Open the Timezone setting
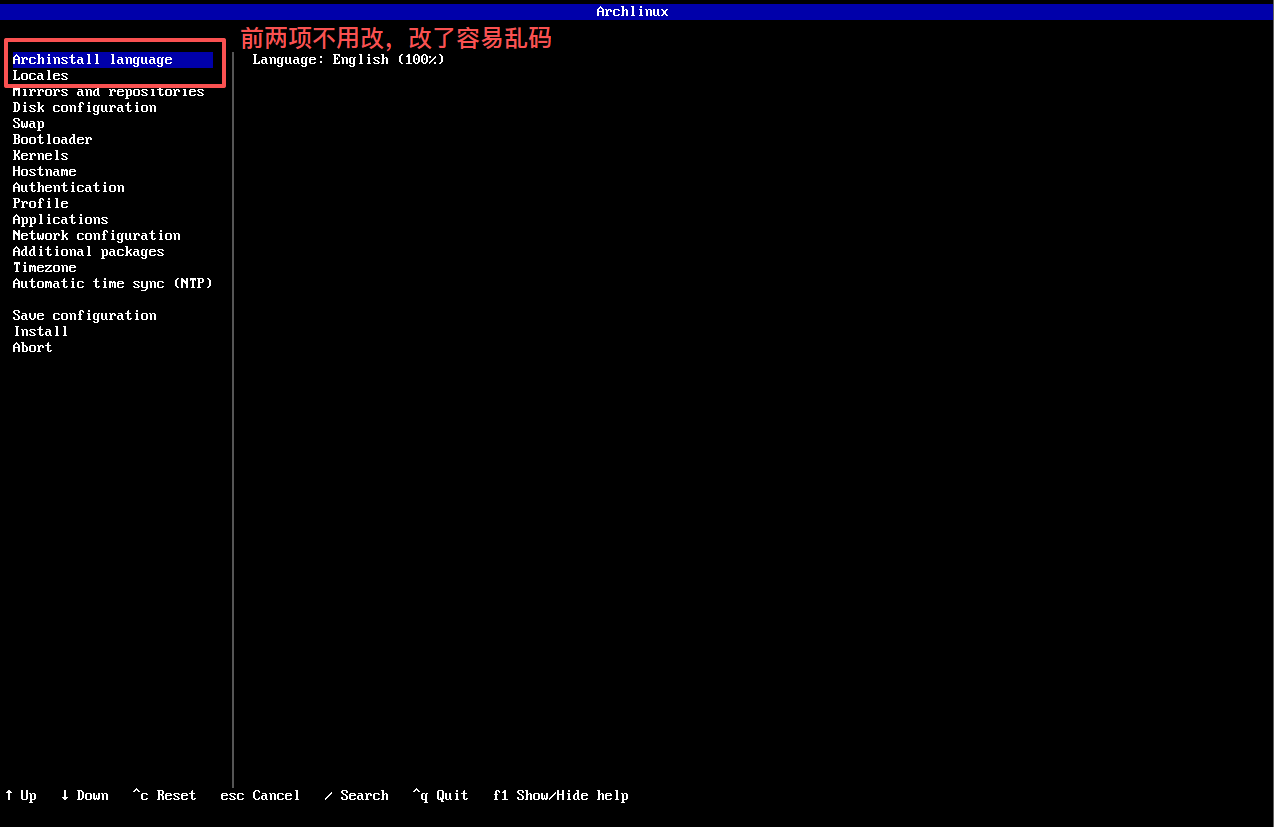 pyautogui.click(x=44, y=268)
